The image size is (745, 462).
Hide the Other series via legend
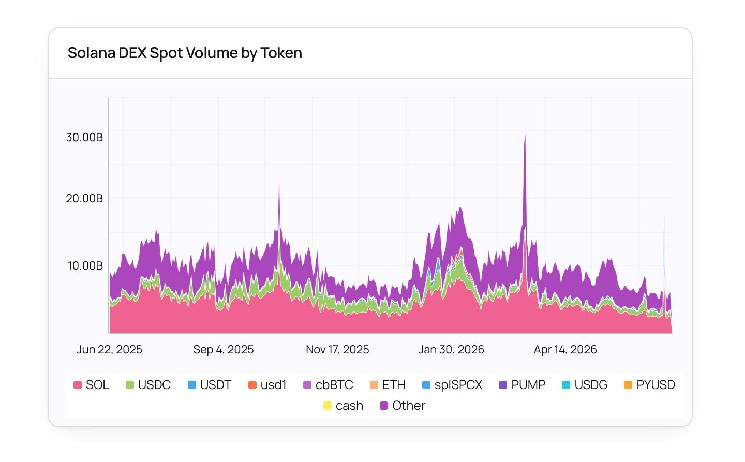tap(402, 406)
